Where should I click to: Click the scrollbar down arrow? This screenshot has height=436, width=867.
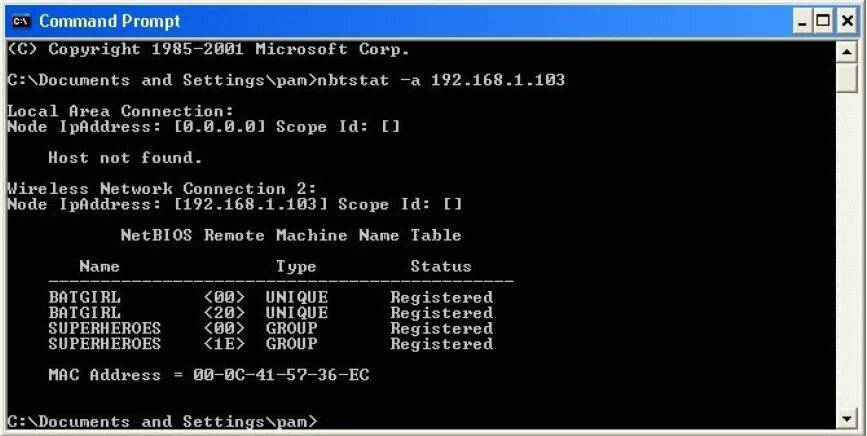[847, 417]
